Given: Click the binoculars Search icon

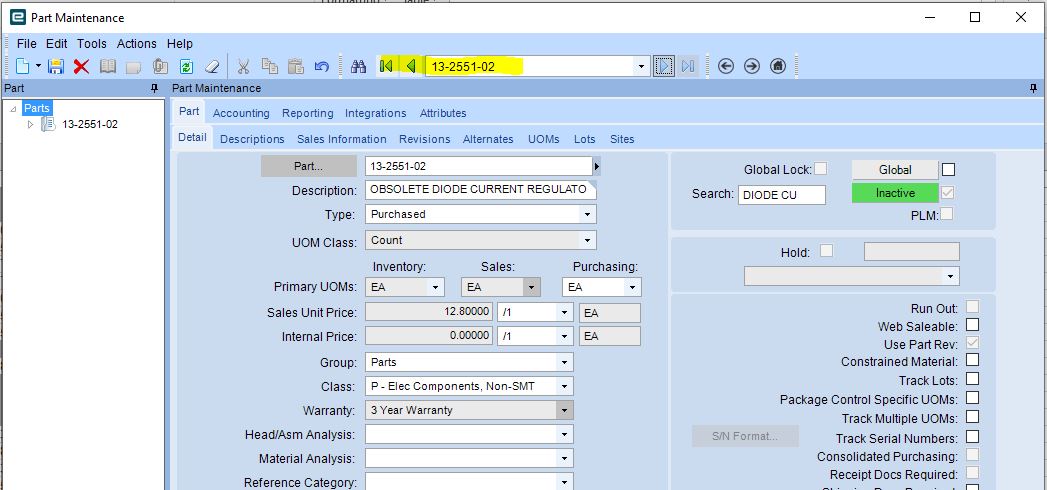Looking at the screenshot, I should (x=359, y=66).
